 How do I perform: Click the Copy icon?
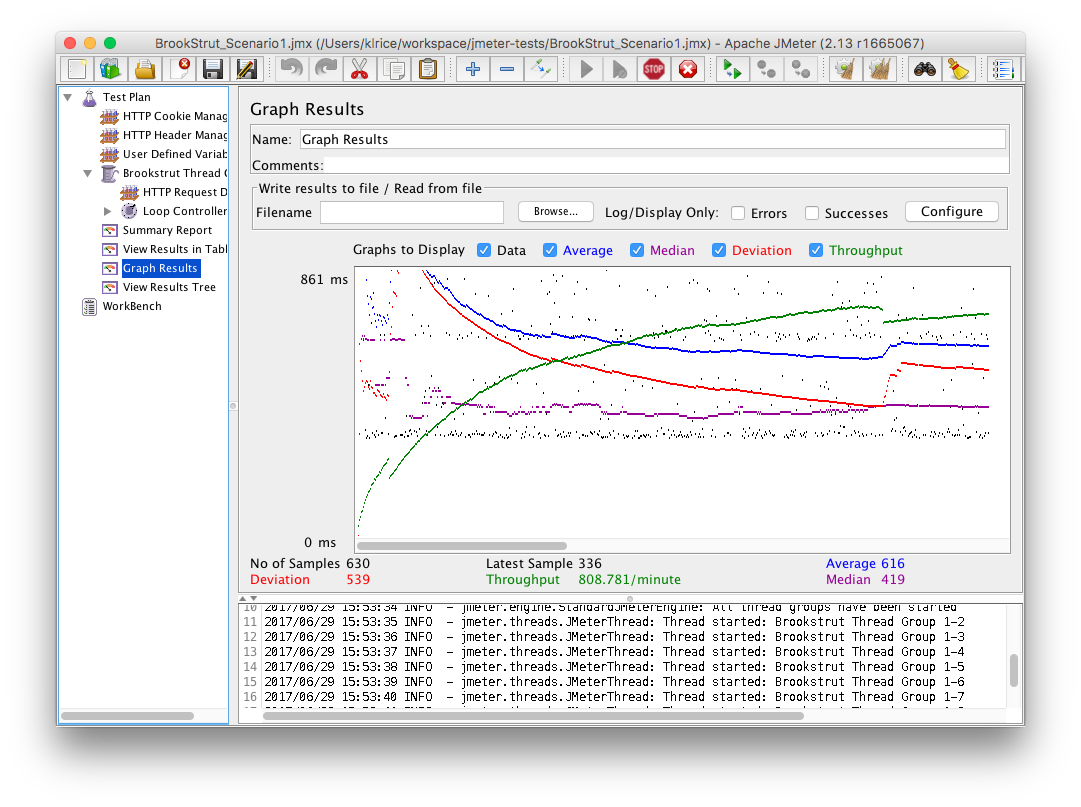point(394,69)
